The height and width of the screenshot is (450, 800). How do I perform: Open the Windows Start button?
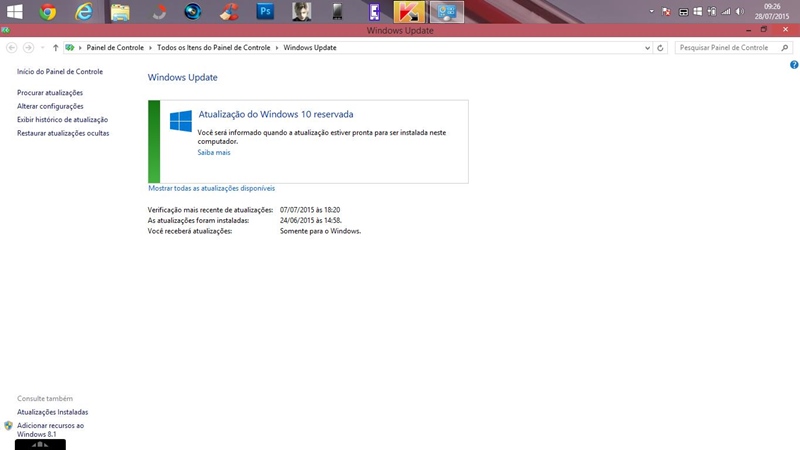tap(15, 12)
